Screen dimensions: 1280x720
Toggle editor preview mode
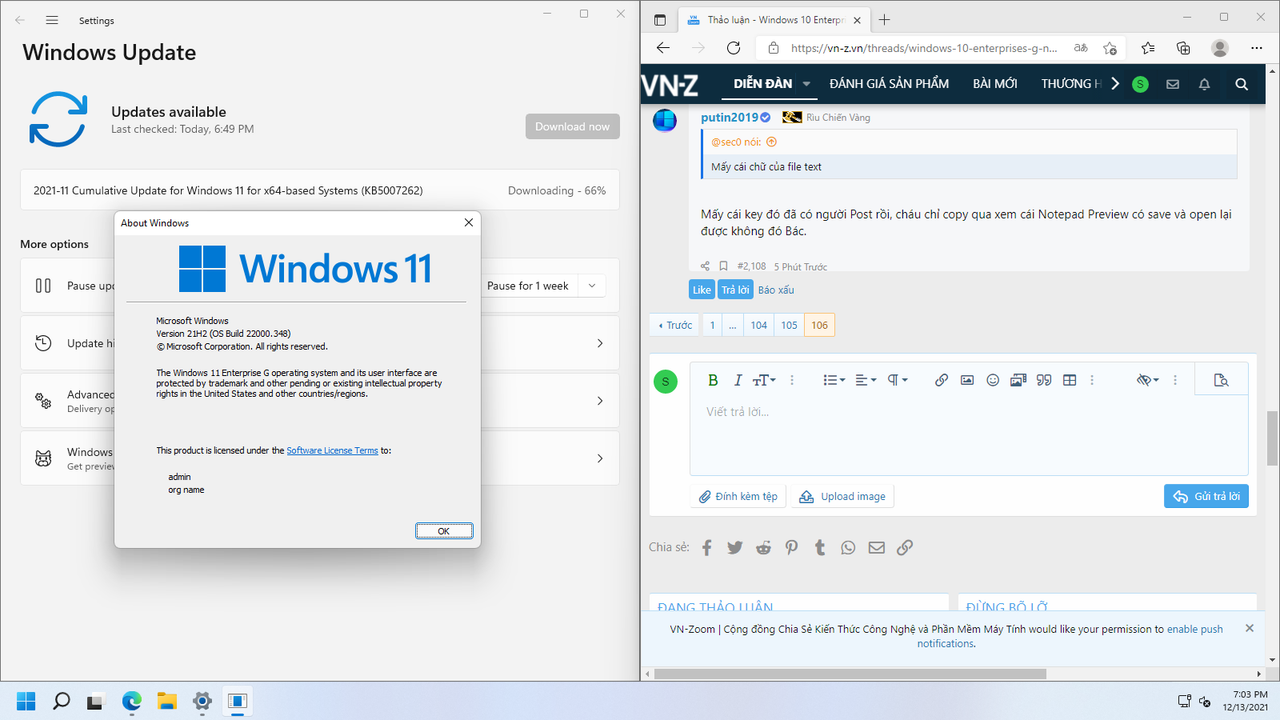[1221, 379]
